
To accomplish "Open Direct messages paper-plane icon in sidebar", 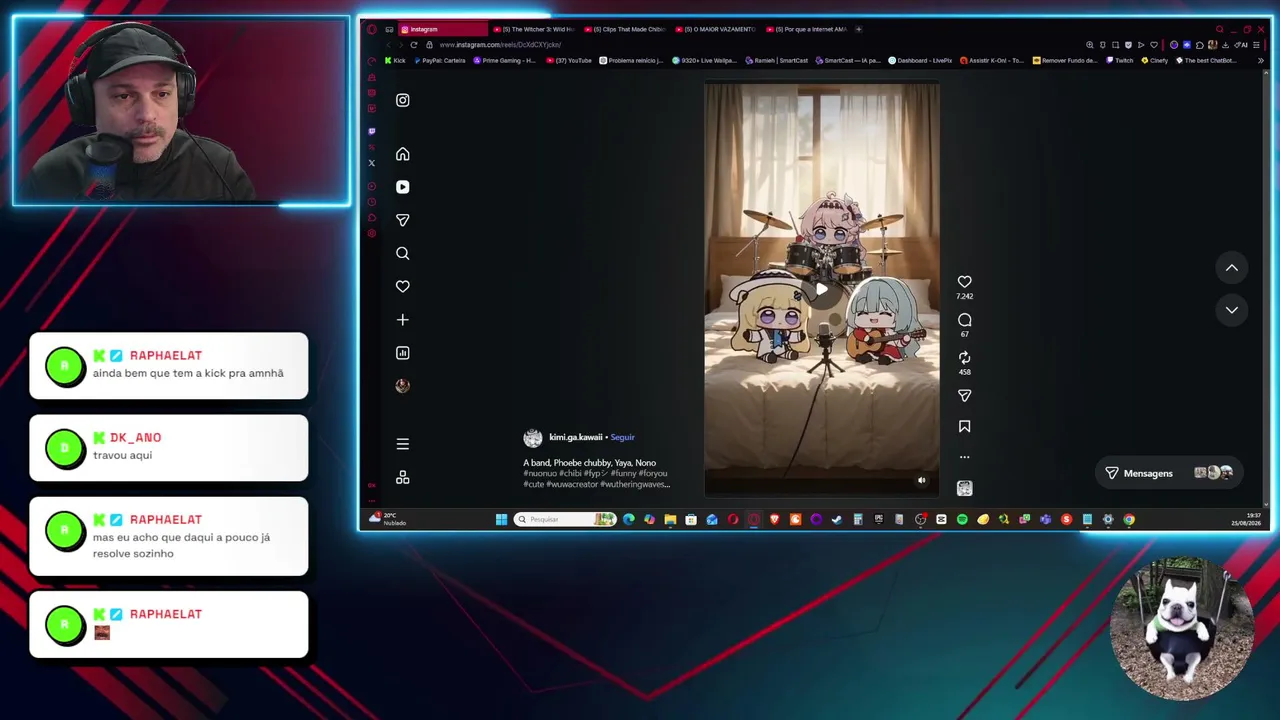I will coord(402,220).
